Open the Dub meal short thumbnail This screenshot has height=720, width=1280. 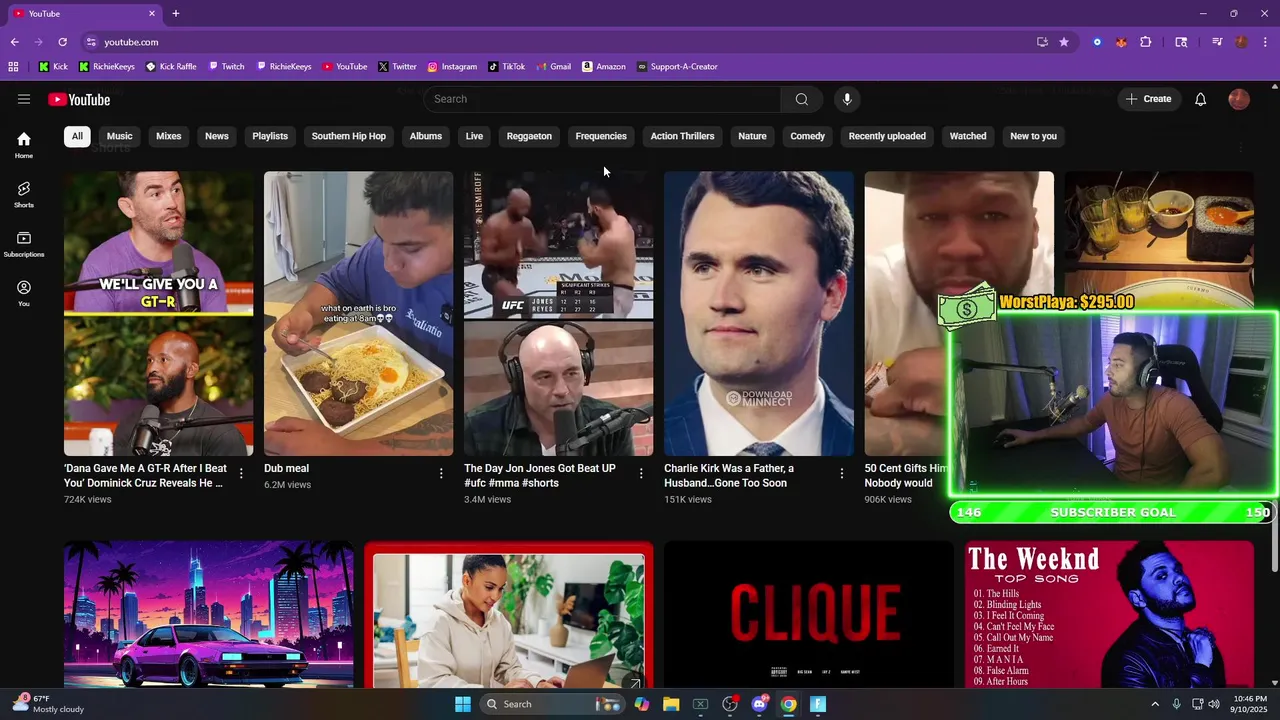(x=358, y=313)
